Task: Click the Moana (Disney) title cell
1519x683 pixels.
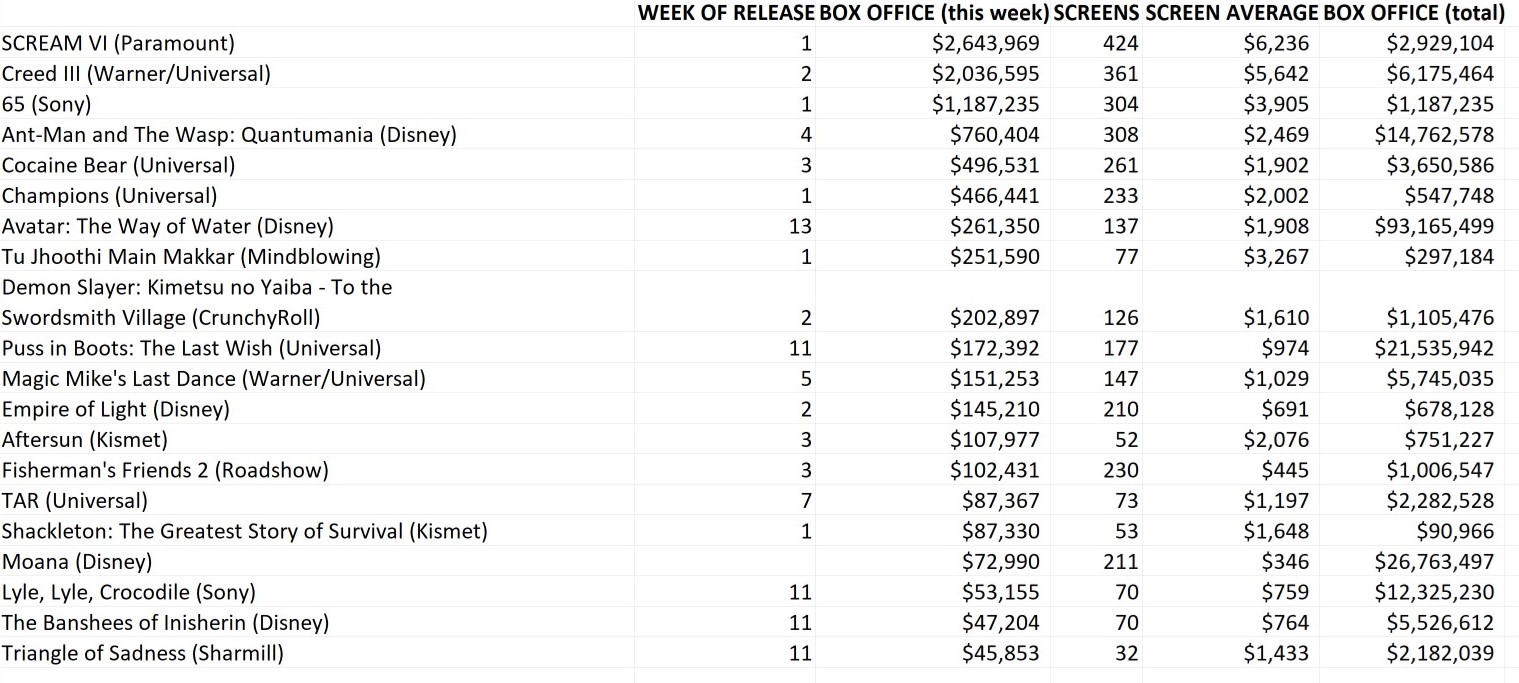Action: 77,562
